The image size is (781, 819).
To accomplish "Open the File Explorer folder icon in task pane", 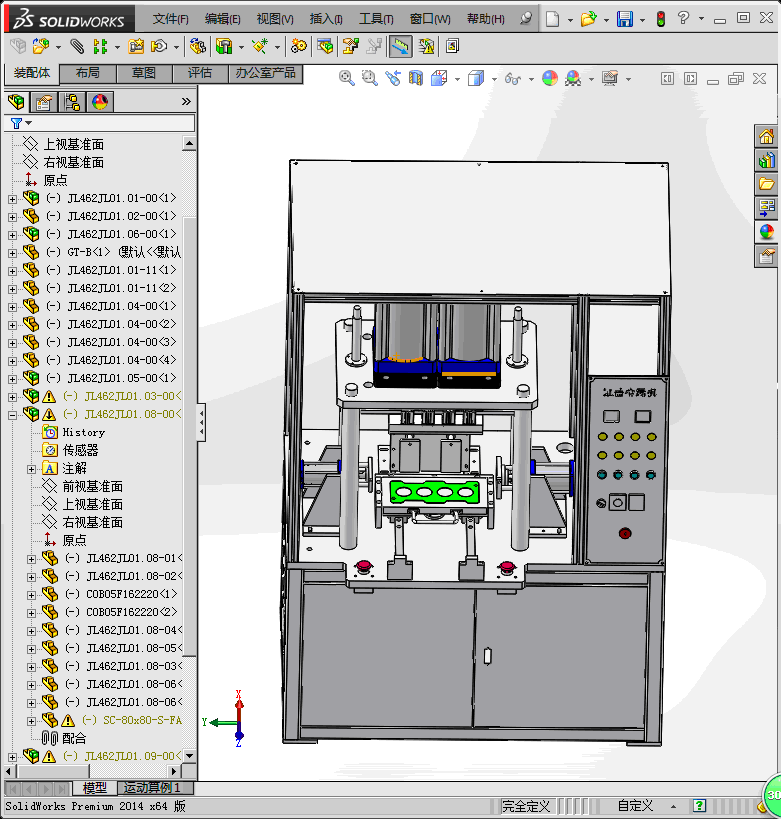I will click(x=766, y=184).
